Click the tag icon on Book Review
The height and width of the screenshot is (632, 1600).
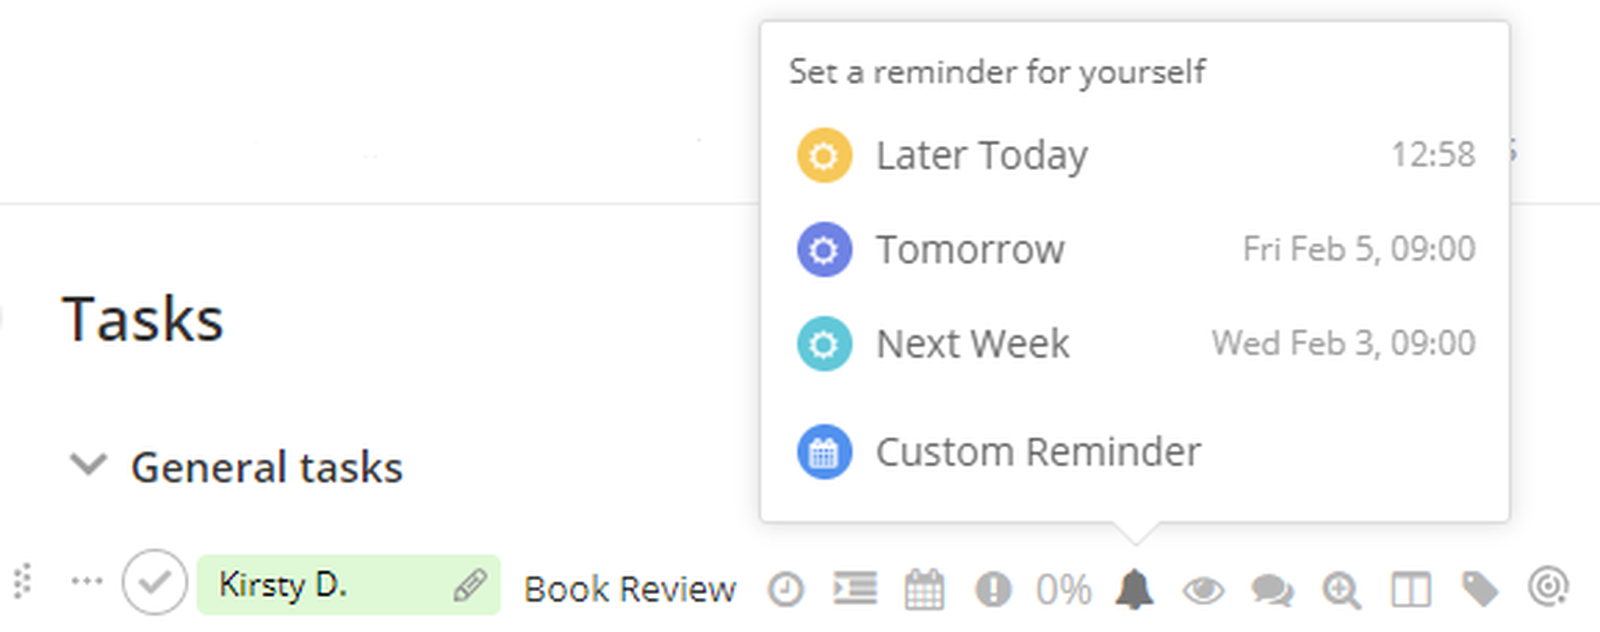tap(1480, 589)
